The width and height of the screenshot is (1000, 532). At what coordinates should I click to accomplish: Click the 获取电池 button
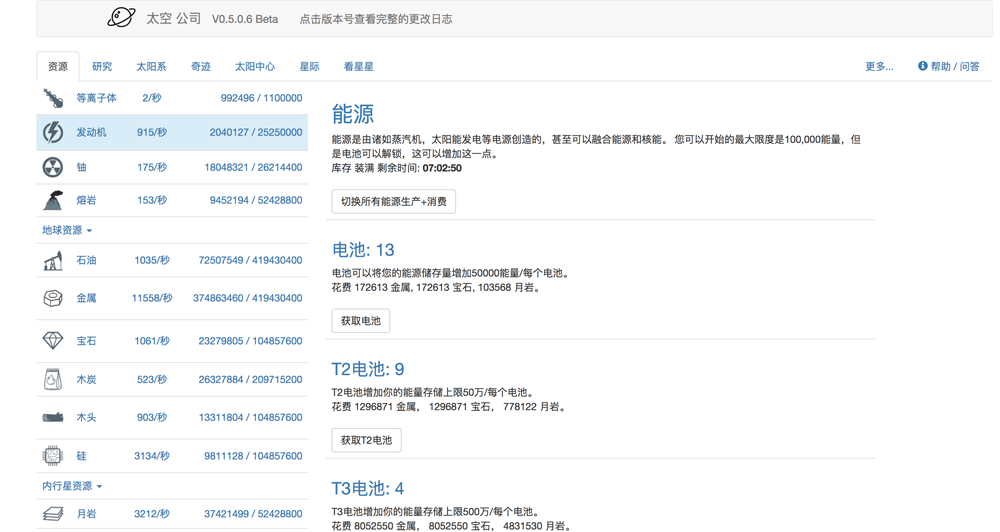pos(360,321)
